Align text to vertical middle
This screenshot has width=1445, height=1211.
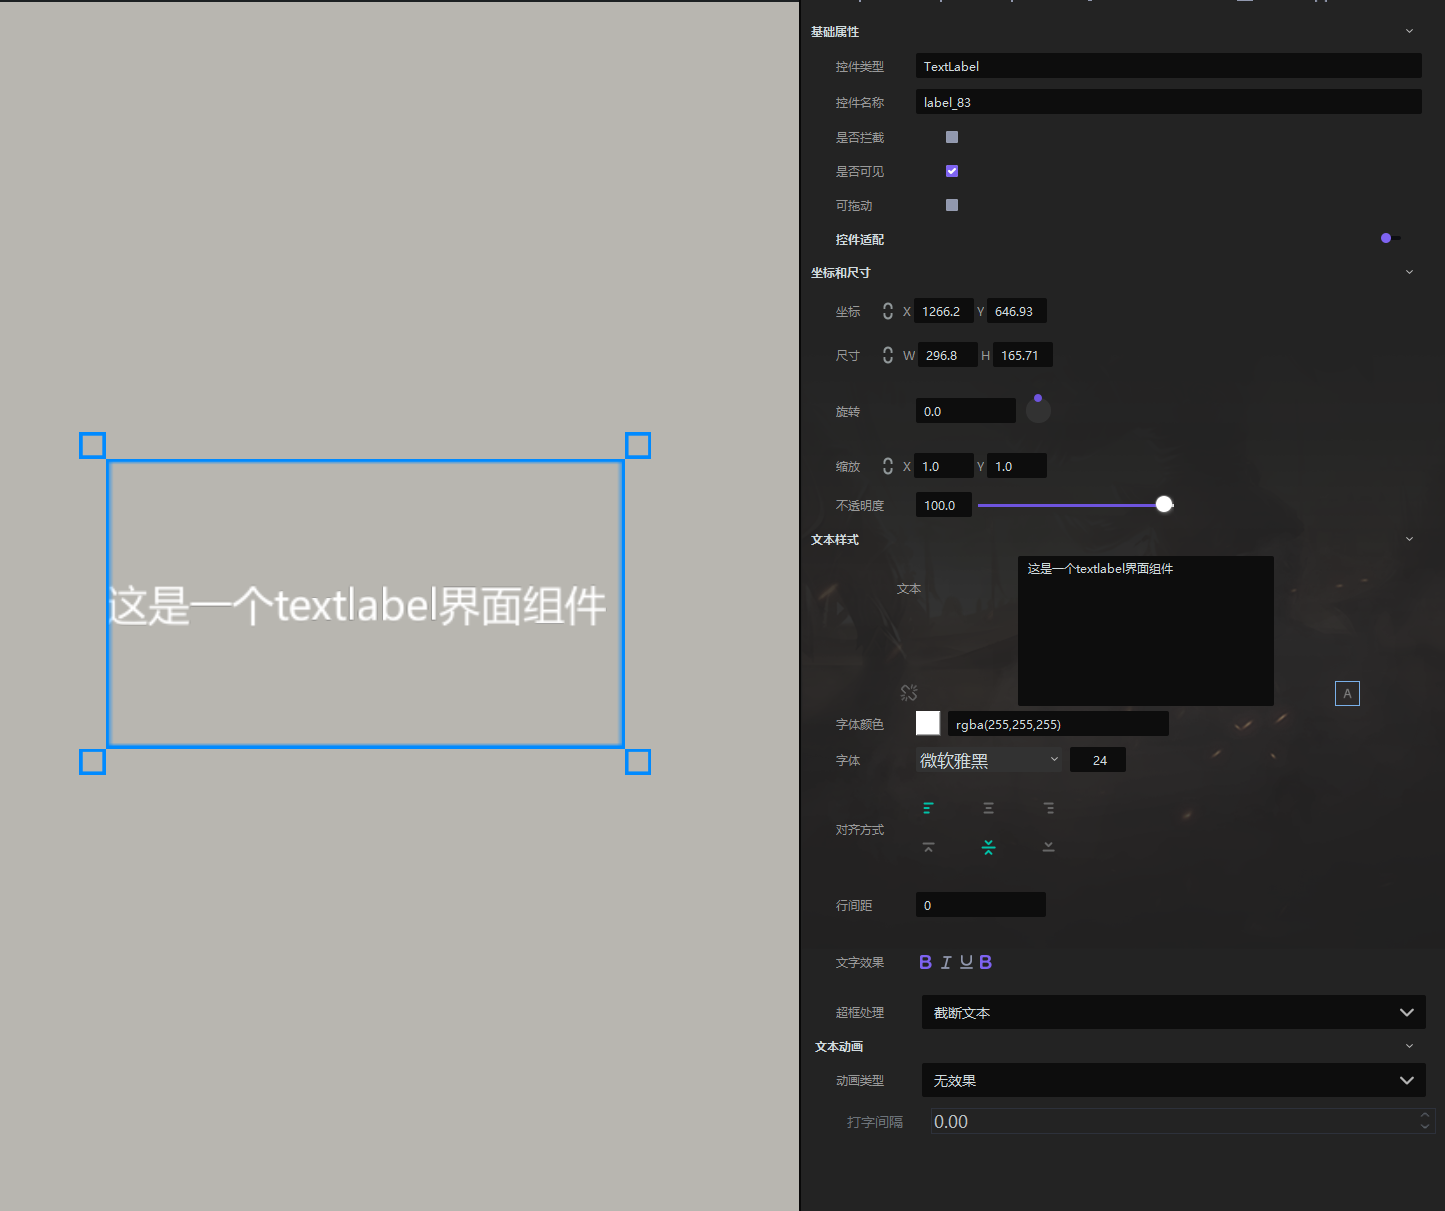pos(988,847)
